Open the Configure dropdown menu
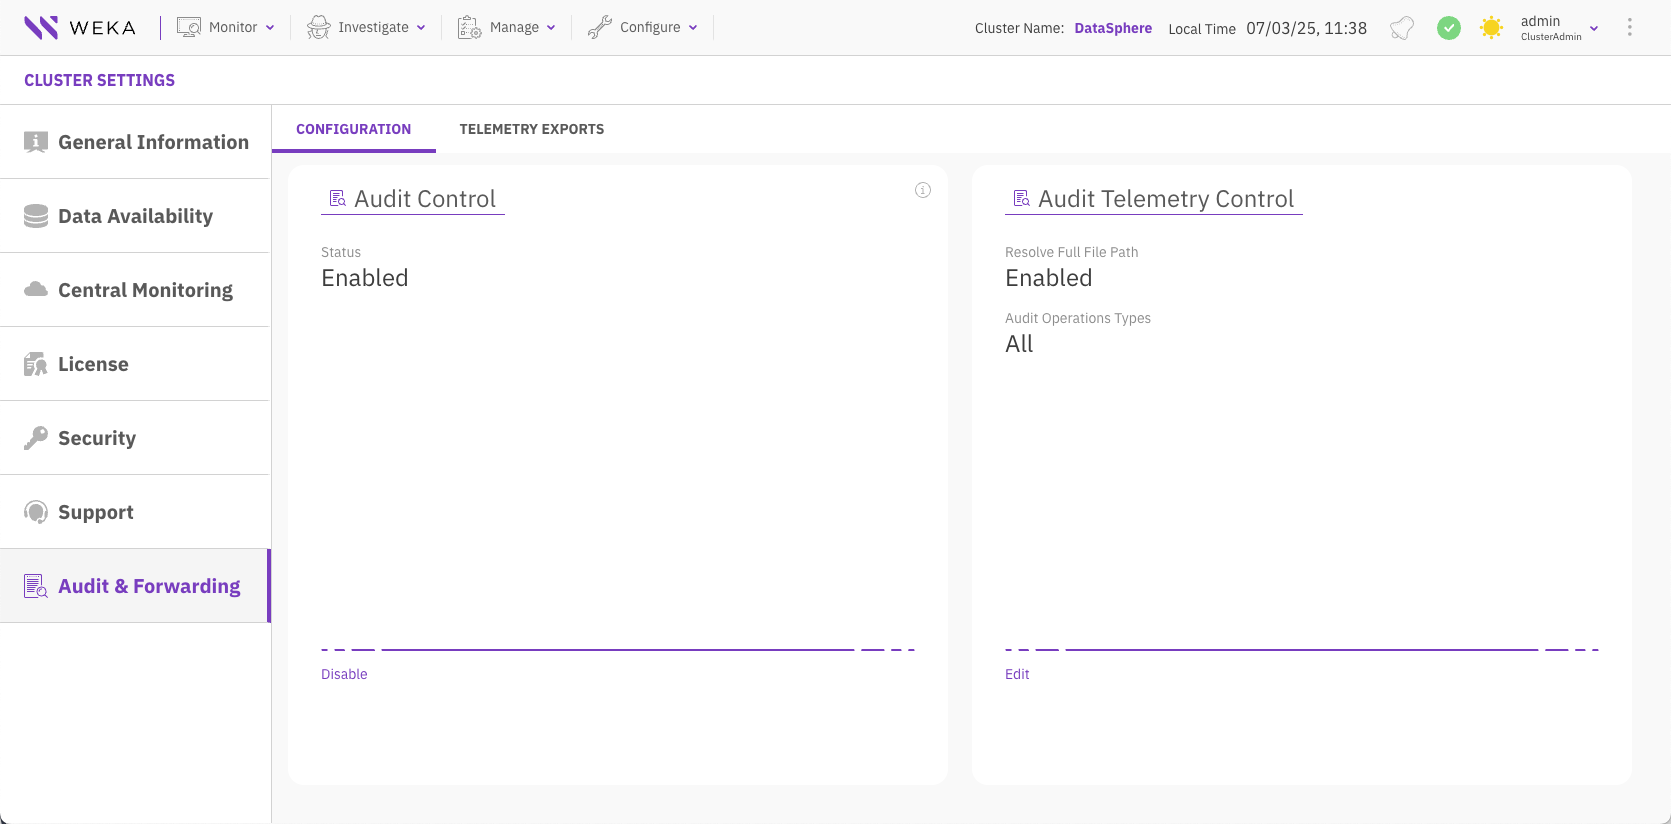Viewport: 1671px width, 824px height. (x=642, y=28)
